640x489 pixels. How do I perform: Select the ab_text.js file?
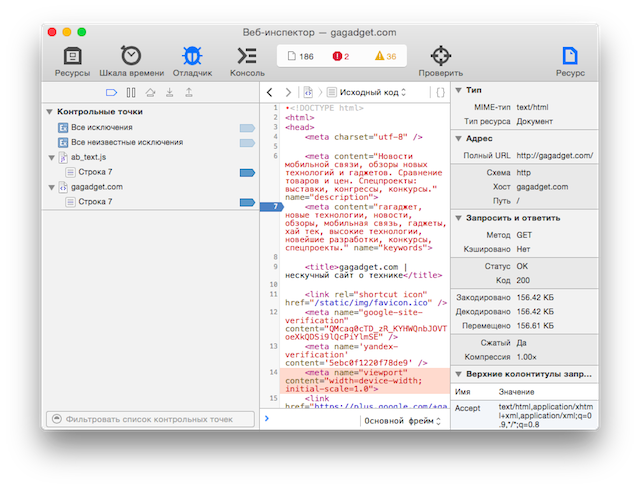point(88,157)
